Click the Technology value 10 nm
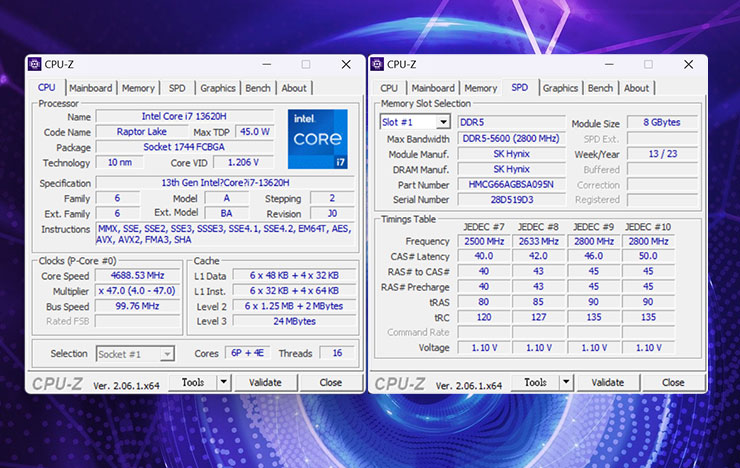Image resolution: width=740 pixels, height=468 pixels. 119,162
